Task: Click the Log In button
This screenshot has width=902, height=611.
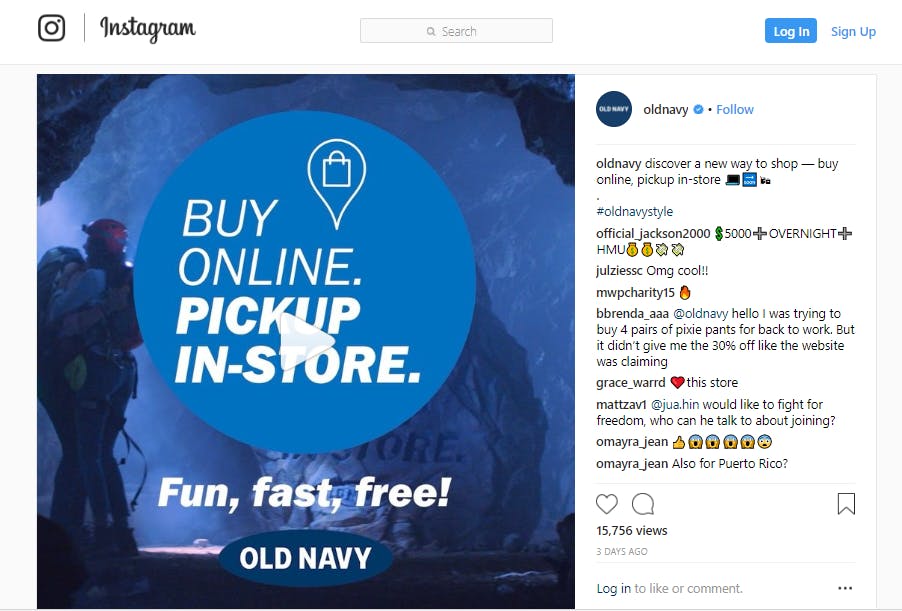Action: coord(790,30)
